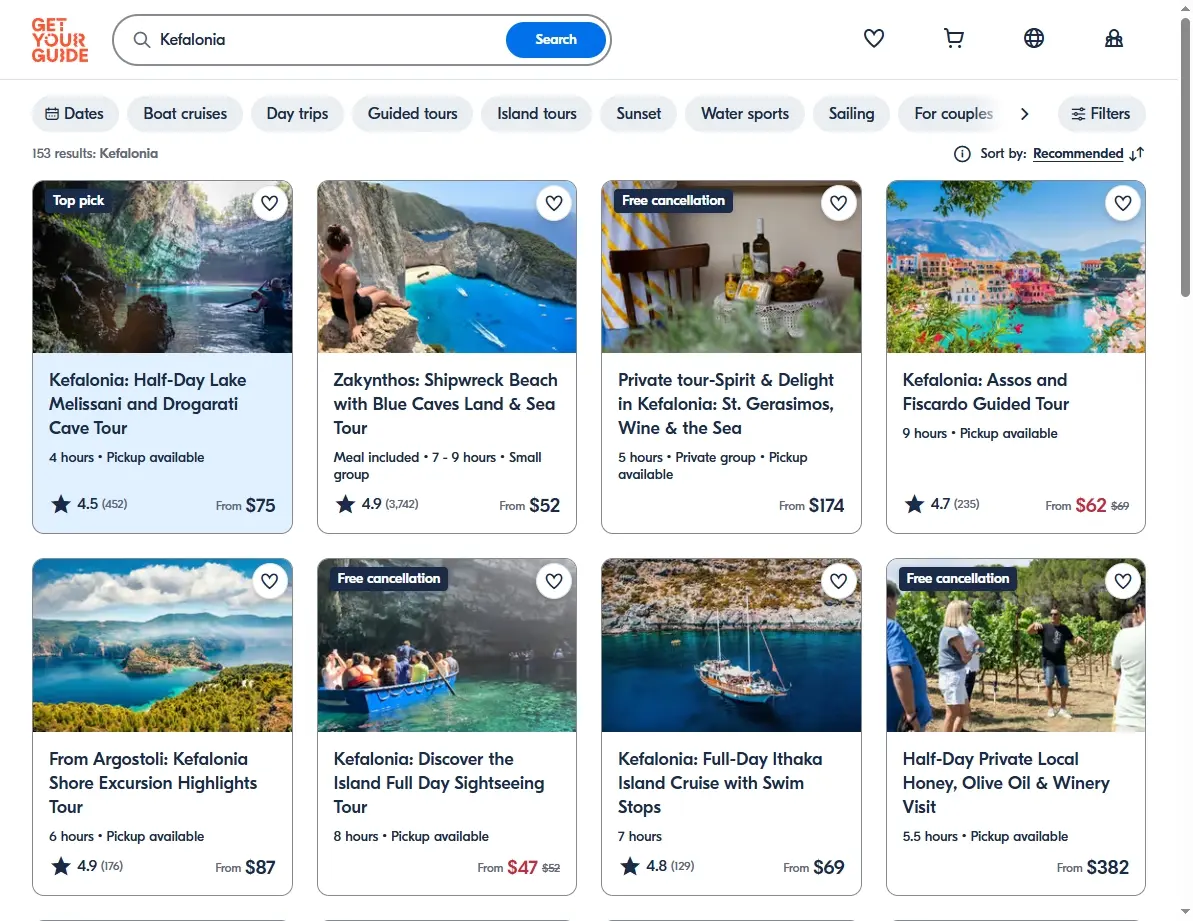Click the discounted $47 price
This screenshot has width=1193, height=921.
click(522, 867)
